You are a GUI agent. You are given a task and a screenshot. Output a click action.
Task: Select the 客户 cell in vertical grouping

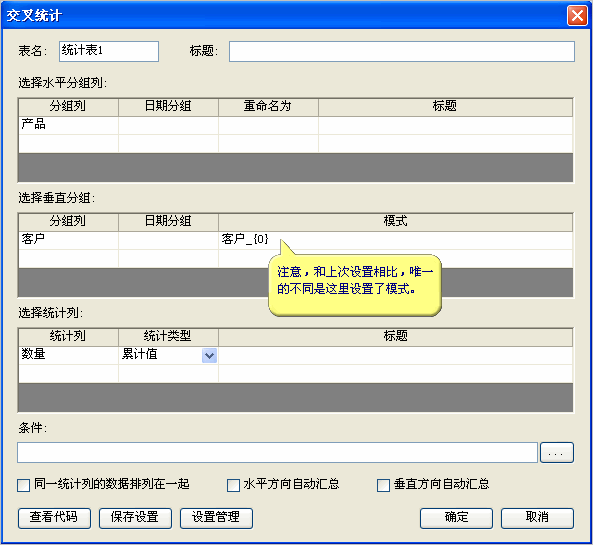(x=68, y=240)
